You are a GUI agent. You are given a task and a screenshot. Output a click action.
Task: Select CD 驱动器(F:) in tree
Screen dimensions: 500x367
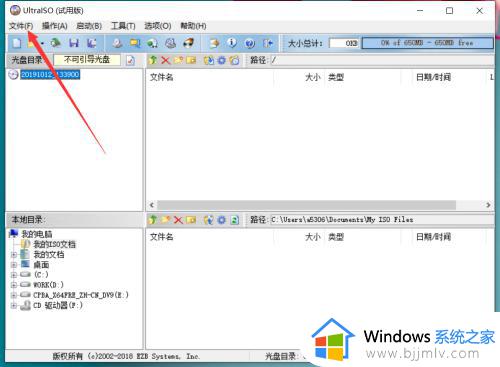(x=58, y=305)
